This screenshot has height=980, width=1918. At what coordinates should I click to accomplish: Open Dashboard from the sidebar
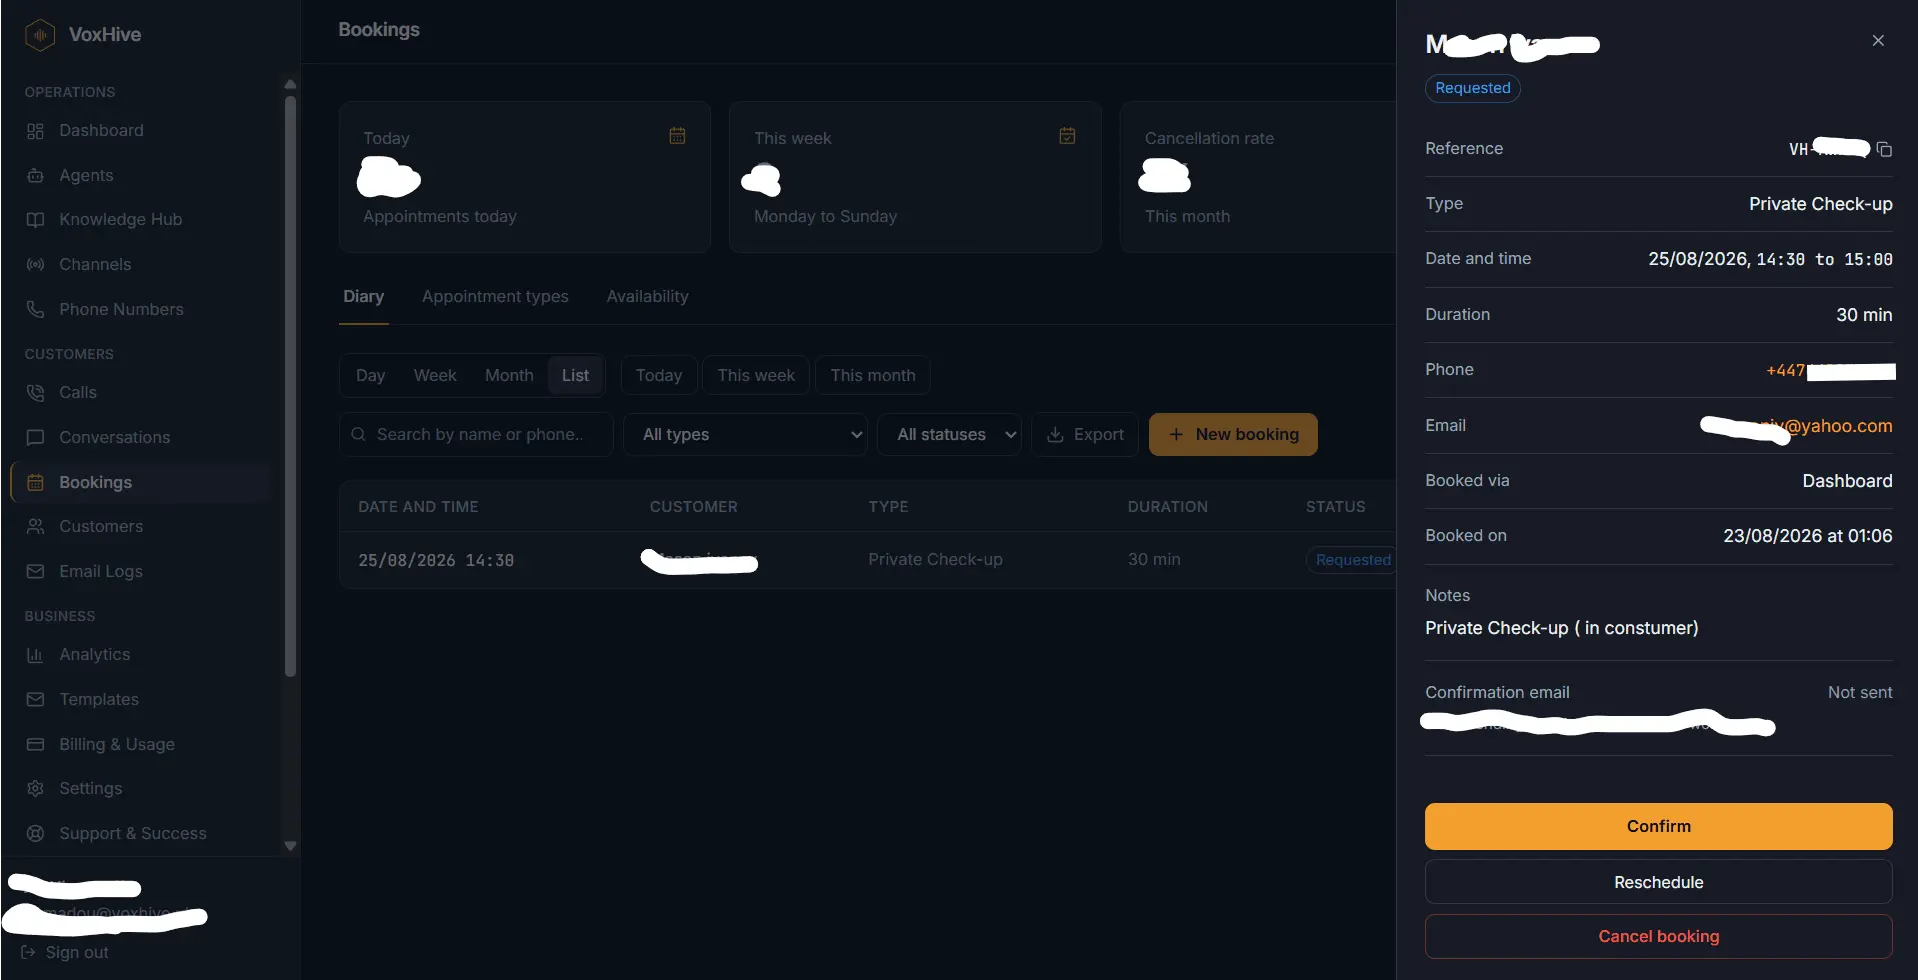coord(101,130)
